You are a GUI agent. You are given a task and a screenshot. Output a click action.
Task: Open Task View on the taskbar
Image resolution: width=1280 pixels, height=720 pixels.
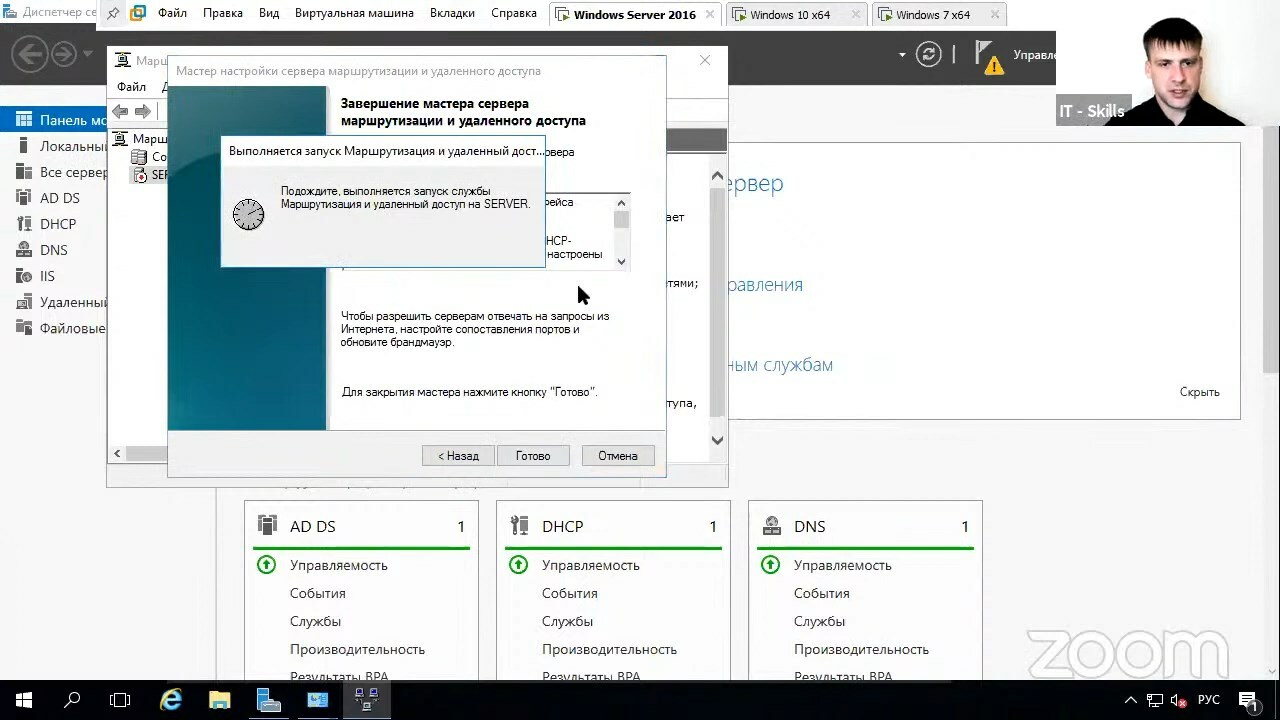click(120, 700)
